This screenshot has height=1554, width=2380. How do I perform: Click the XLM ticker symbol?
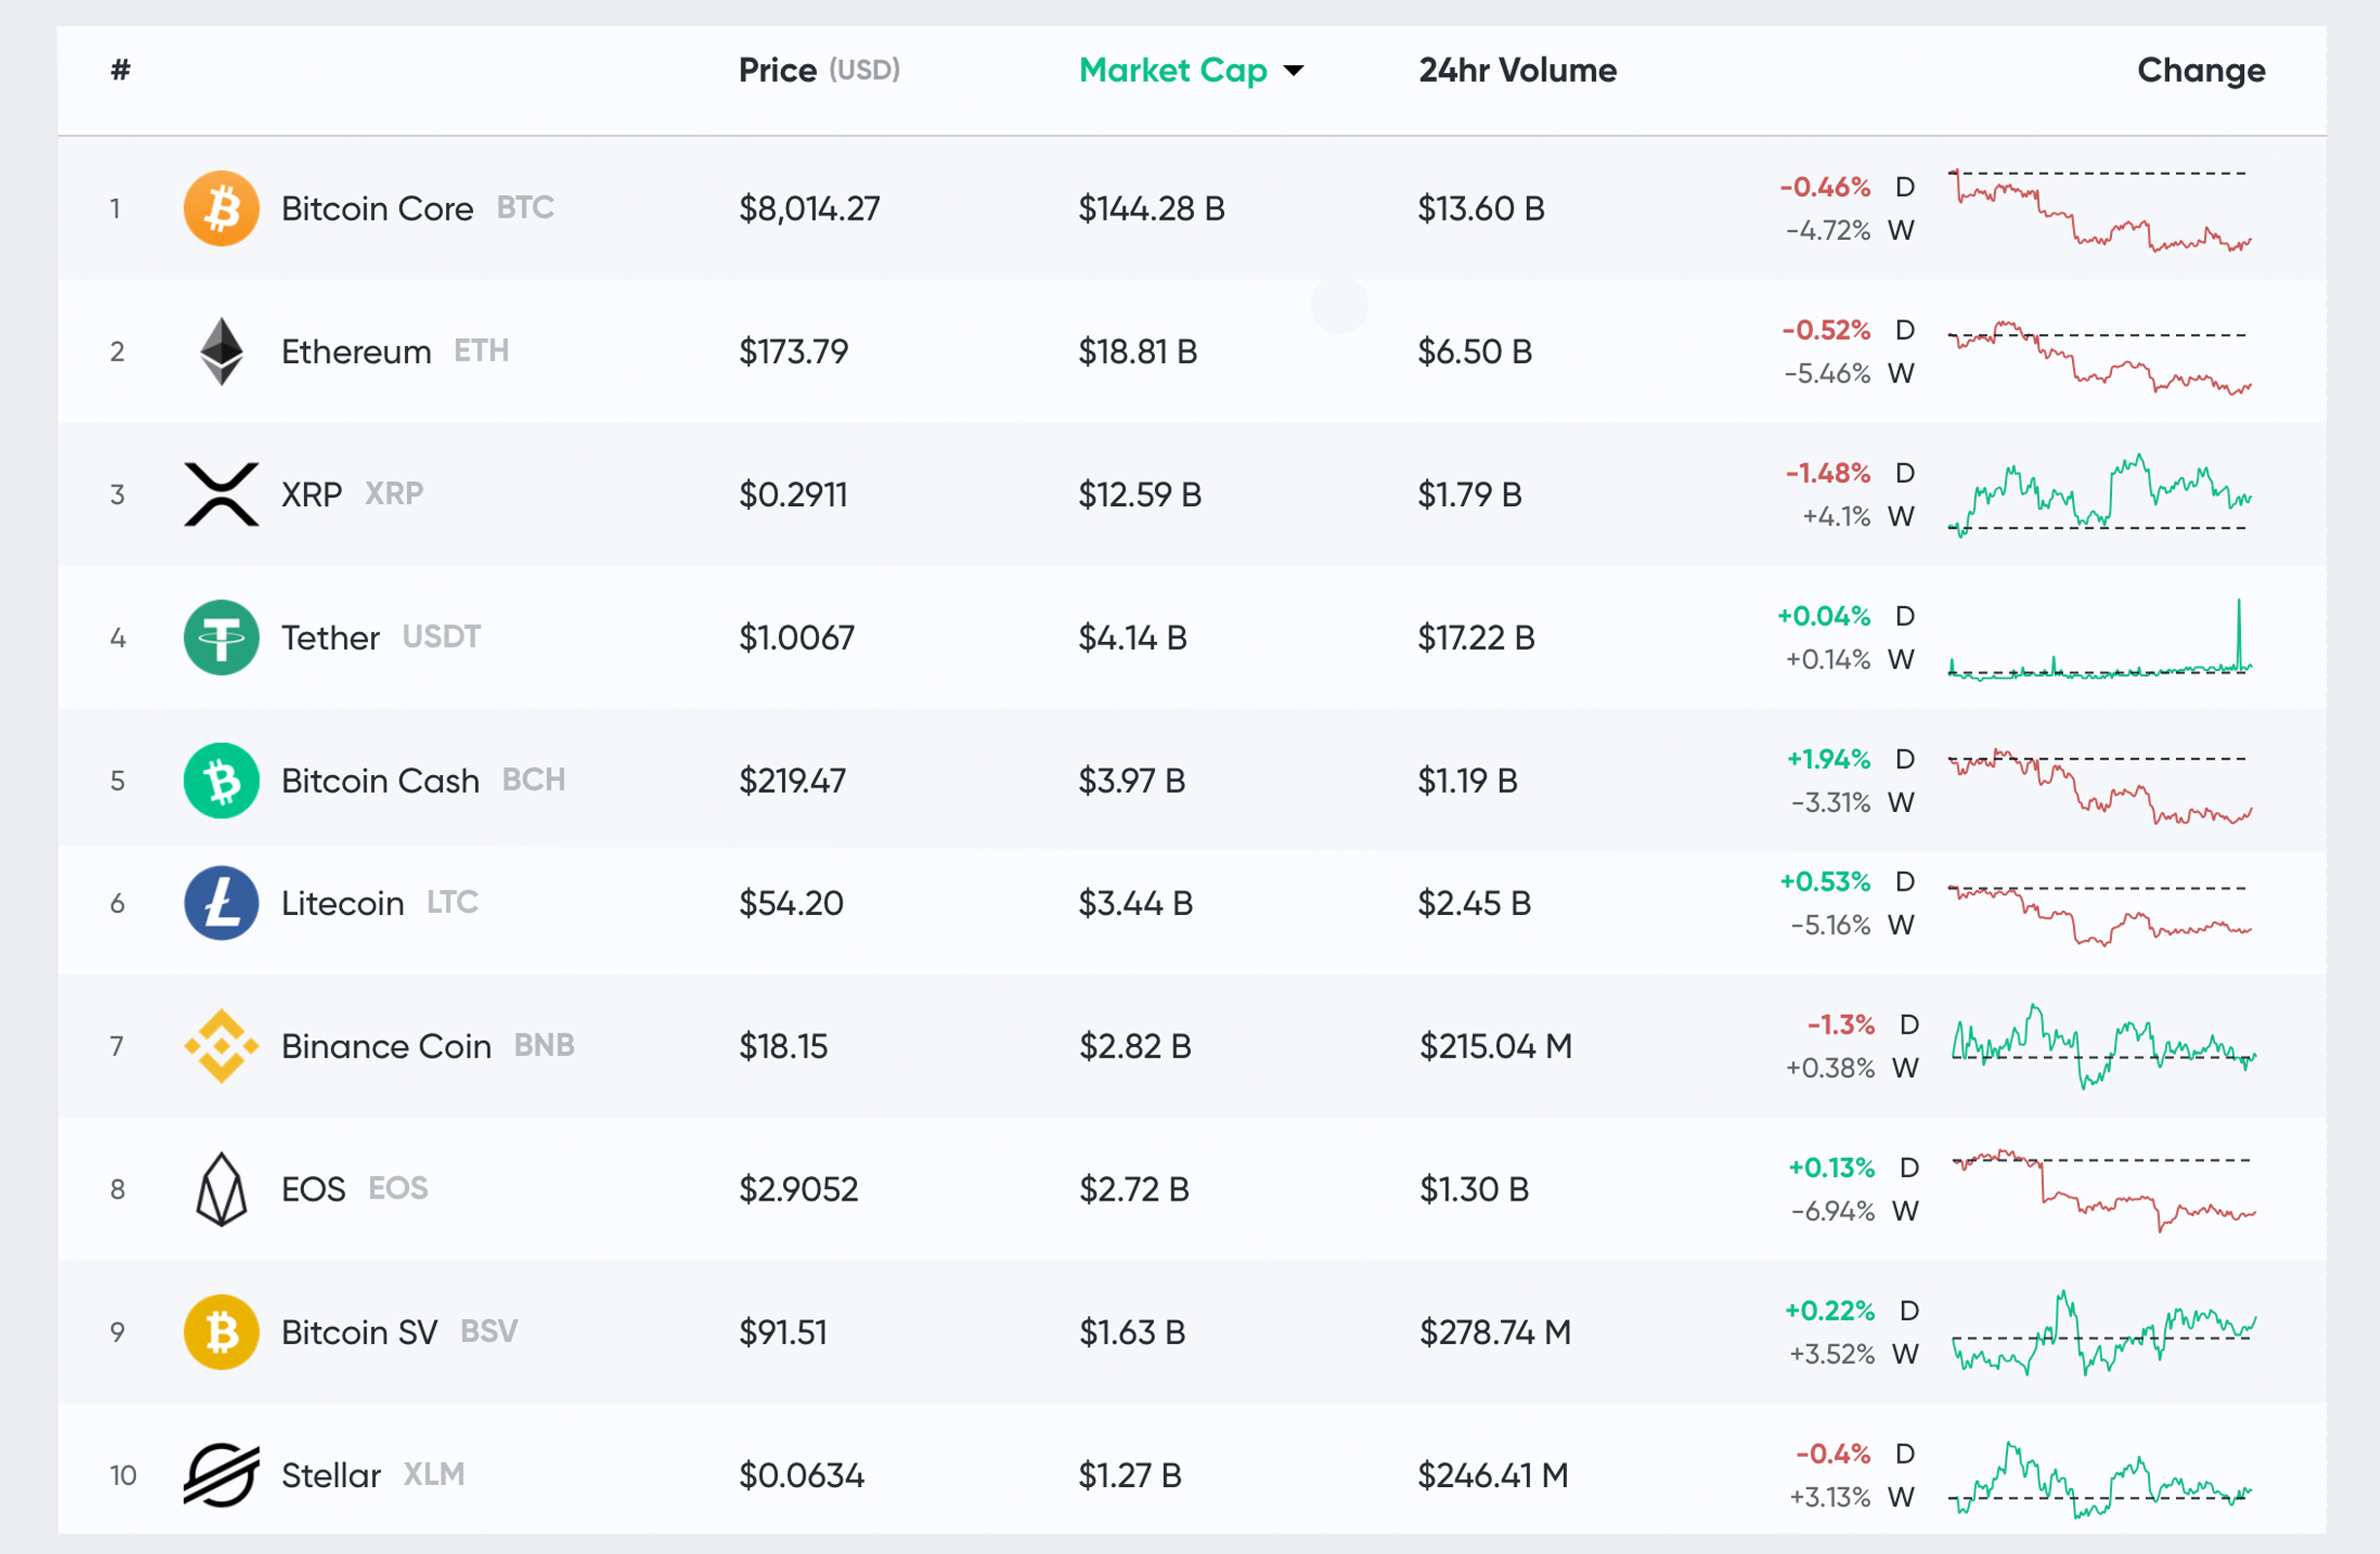point(434,1474)
